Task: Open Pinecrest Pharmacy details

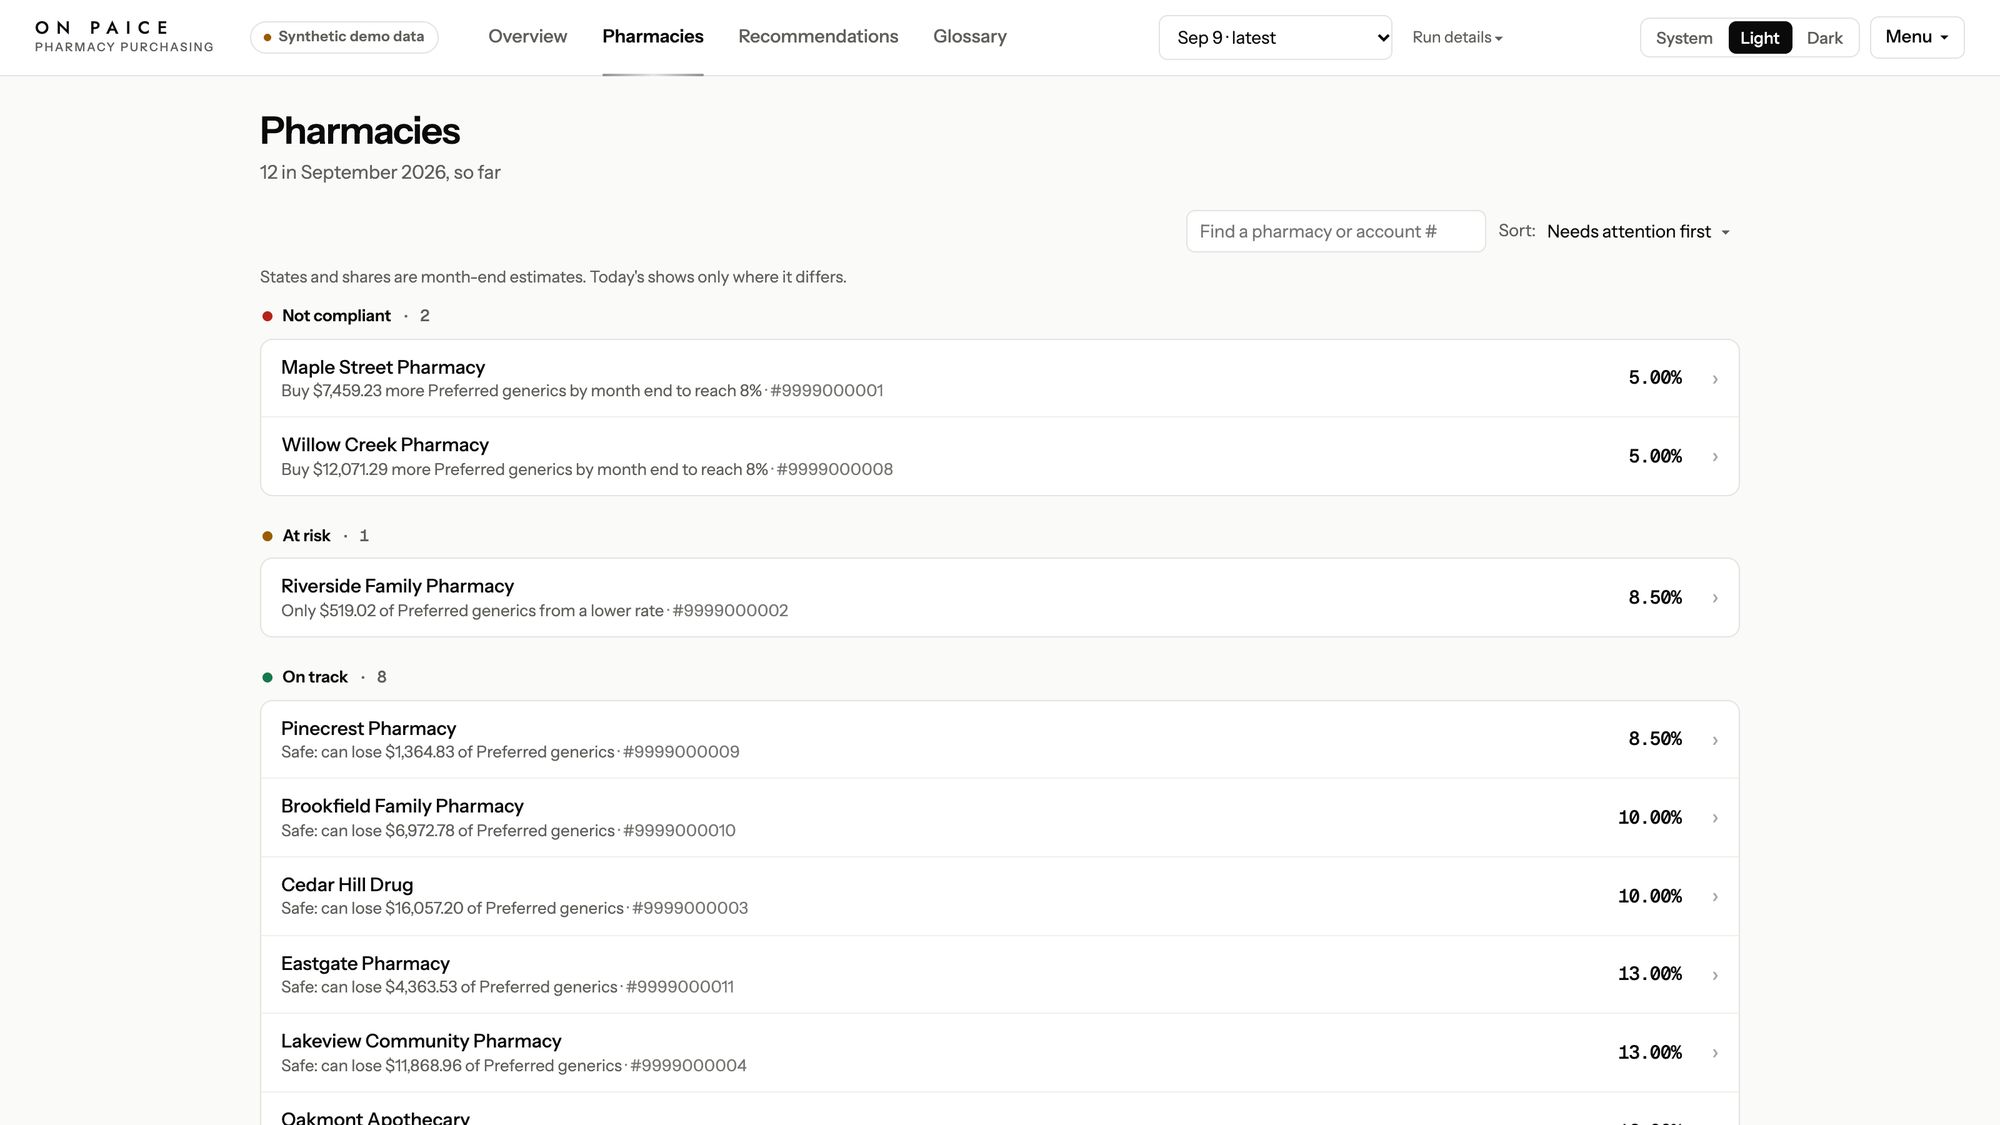Action: coord(999,740)
